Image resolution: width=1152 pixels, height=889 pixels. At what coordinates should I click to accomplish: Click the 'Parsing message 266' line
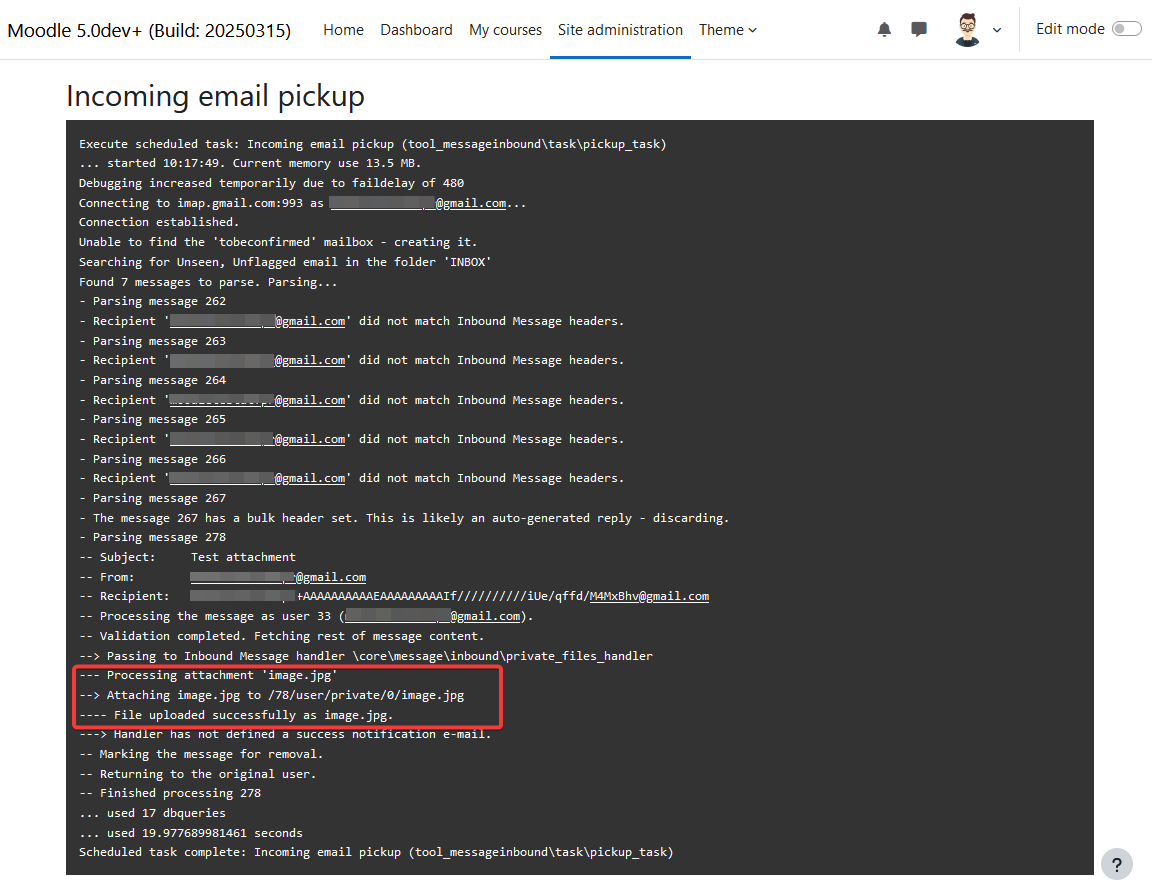[x=152, y=458]
